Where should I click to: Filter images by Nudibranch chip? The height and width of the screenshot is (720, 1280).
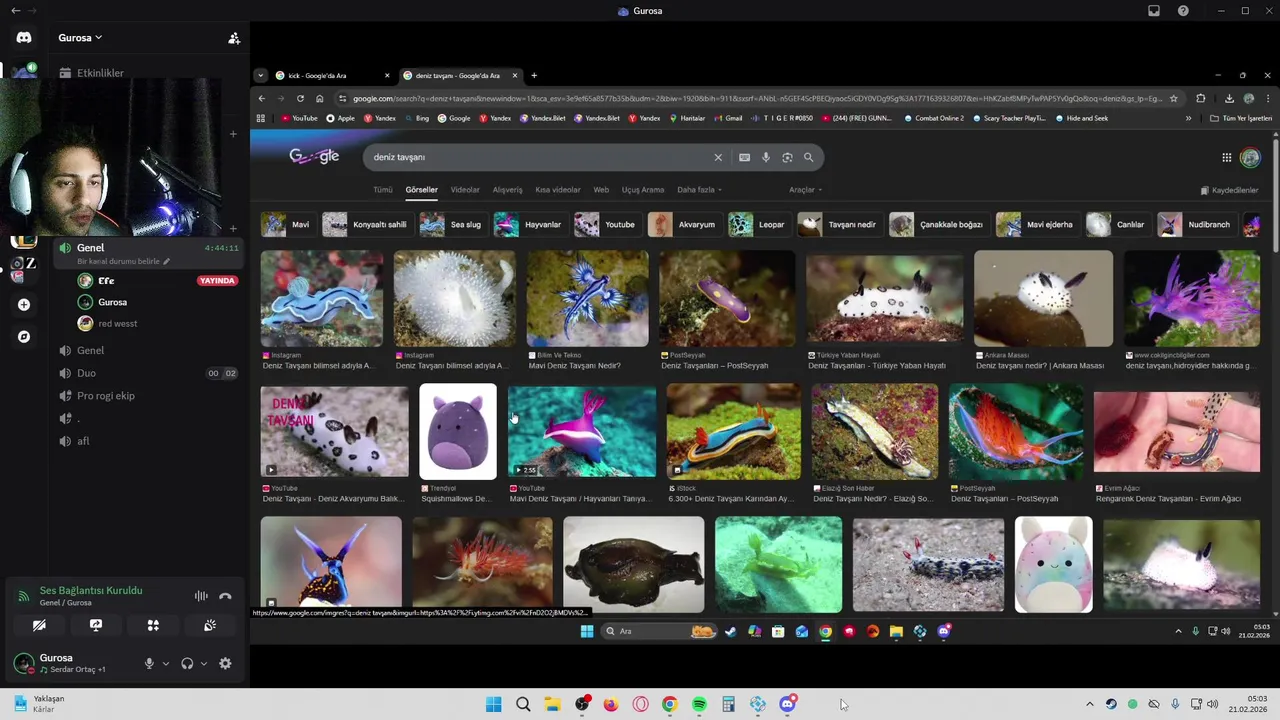pos(1196,224)
